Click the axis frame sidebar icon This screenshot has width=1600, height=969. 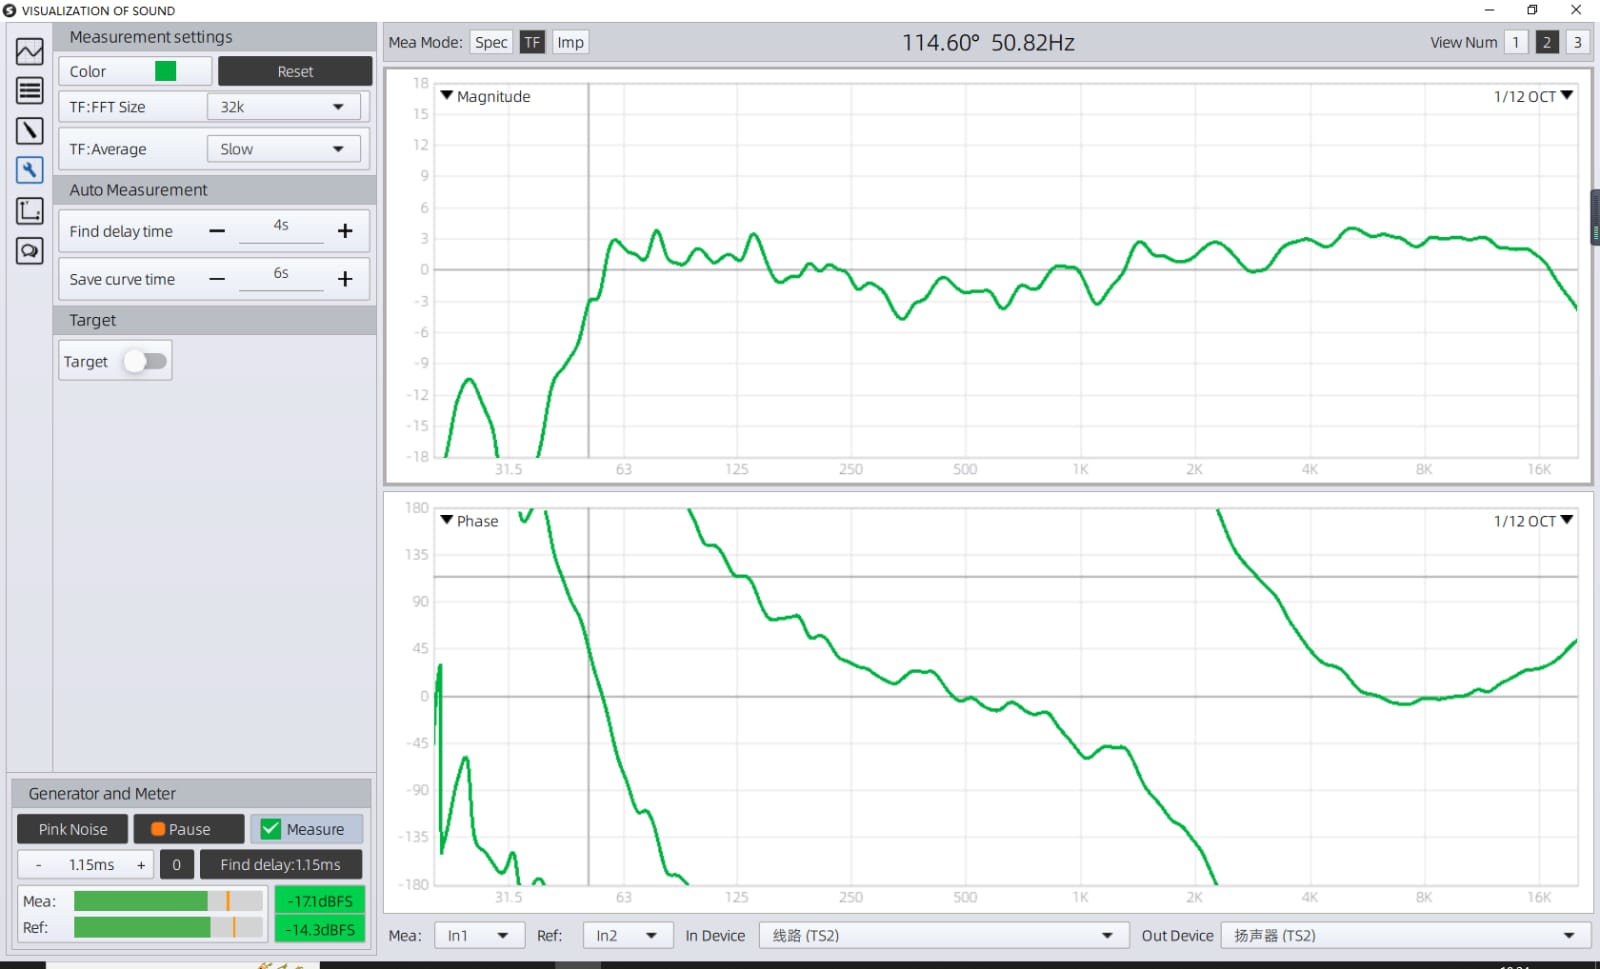click(x=29, y=210)
